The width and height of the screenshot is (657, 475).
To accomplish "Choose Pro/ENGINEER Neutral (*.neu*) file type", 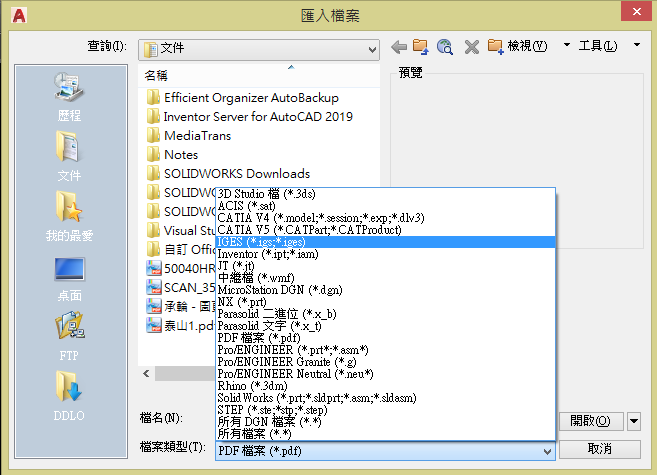I will [385, 374].
